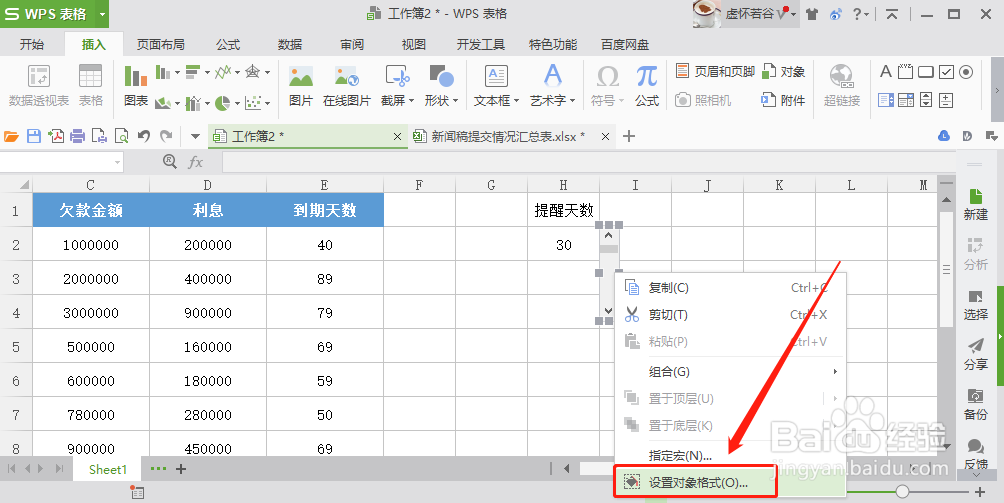This screenshot has height=503, width=1004.
Task: Click 选择 in the right sidebar
Action: pyautogui.click(x=975, y=305)
